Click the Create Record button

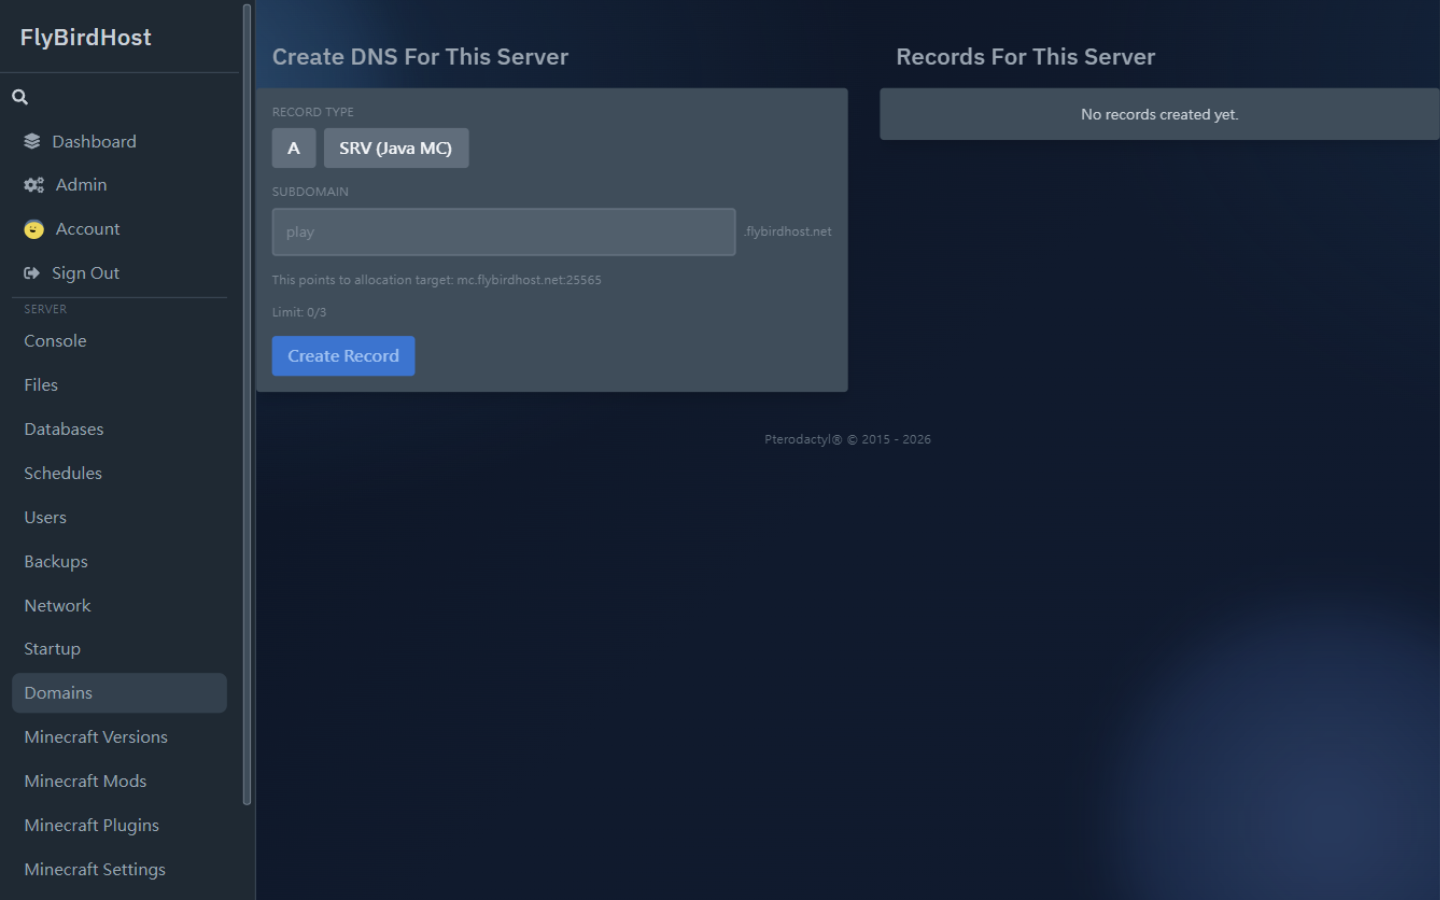[x=343, y=356]
